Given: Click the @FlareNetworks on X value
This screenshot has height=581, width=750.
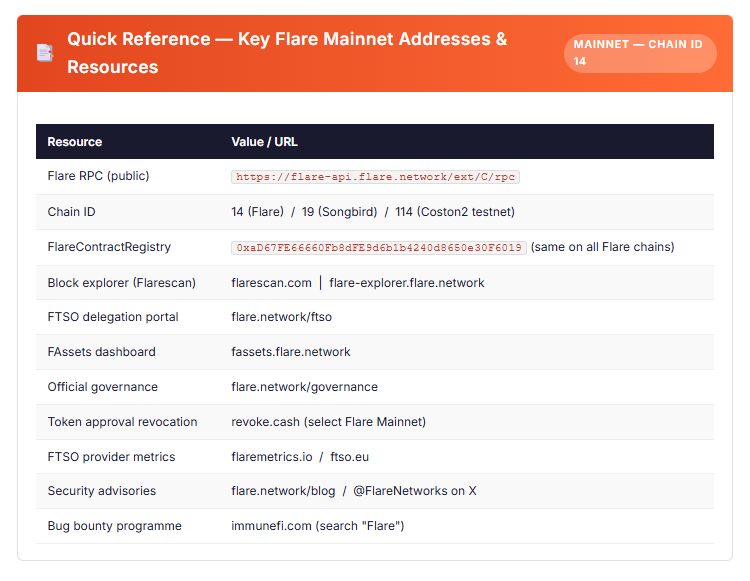Looking at the screenshot, I should (x=415, y=491).
